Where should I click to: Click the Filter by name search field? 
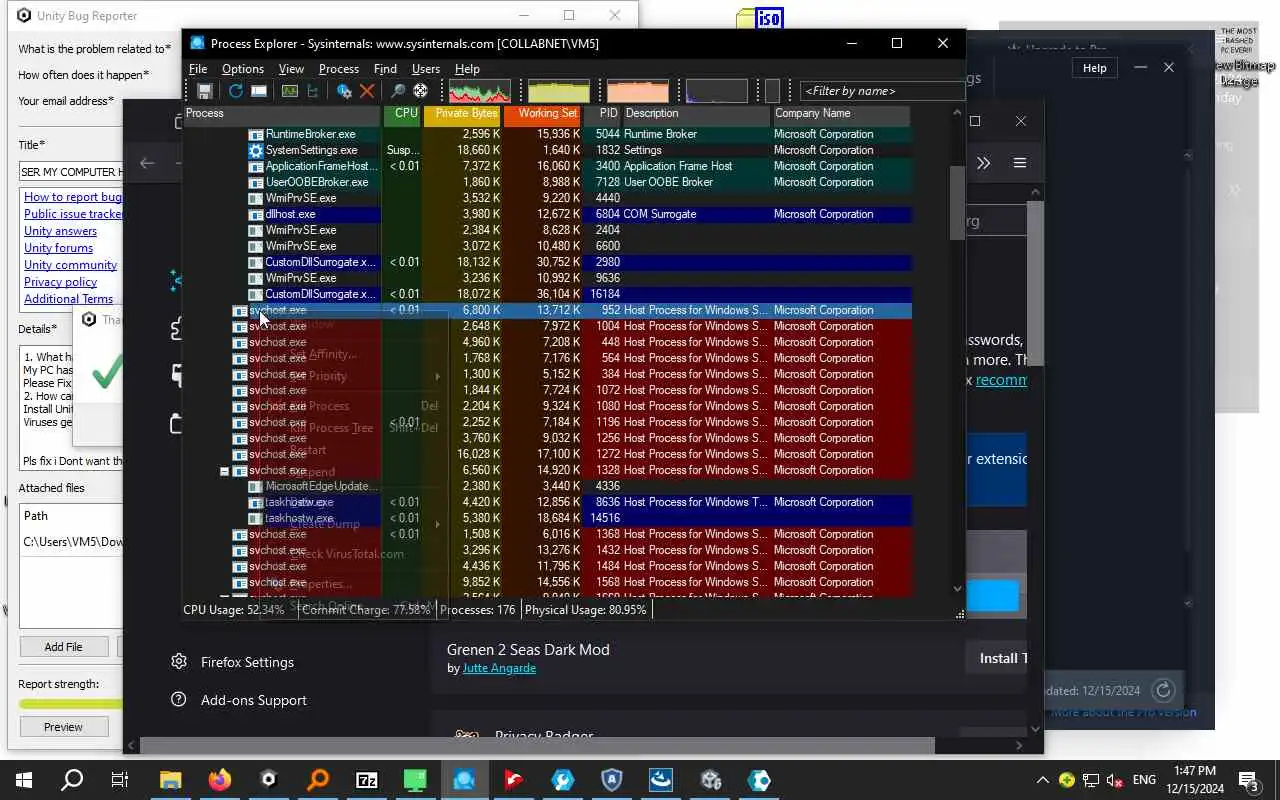click(x=883, y=91)
